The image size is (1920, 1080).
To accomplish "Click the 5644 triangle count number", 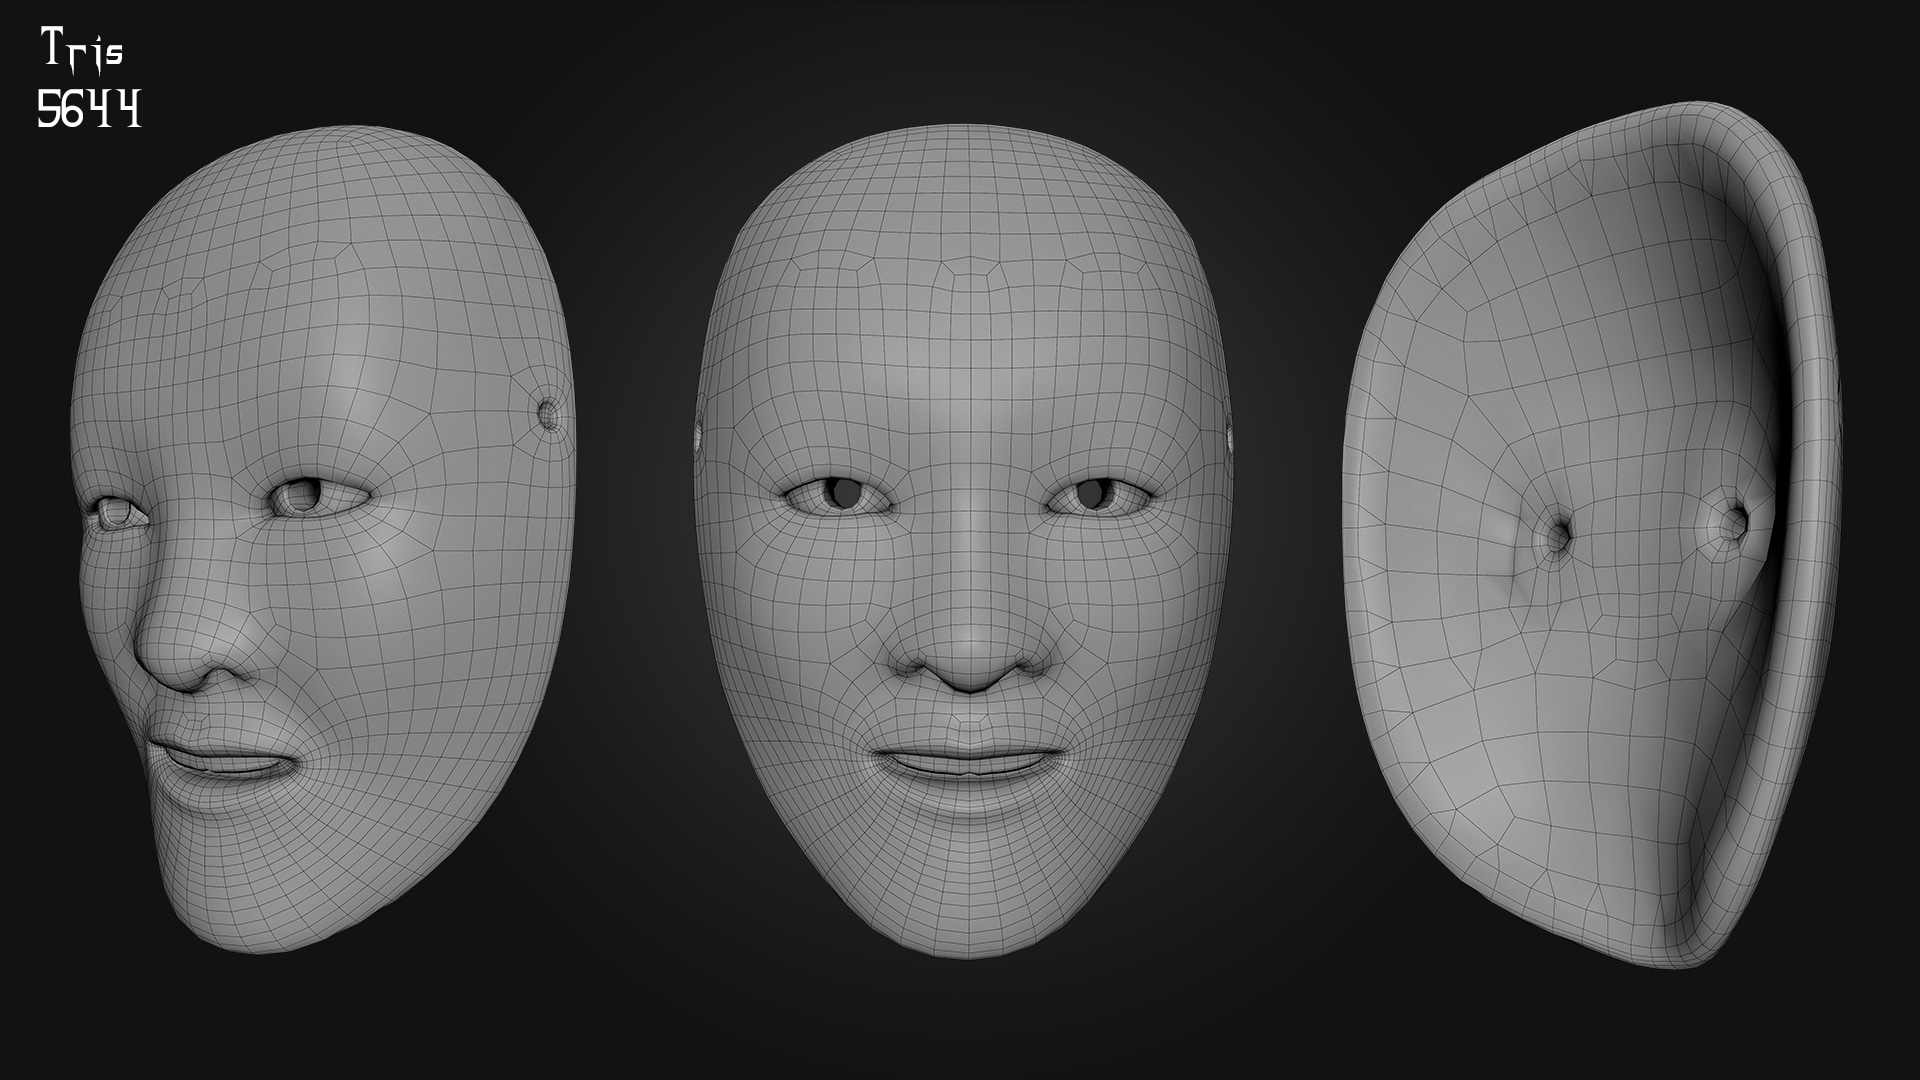I will pos(88,108).
